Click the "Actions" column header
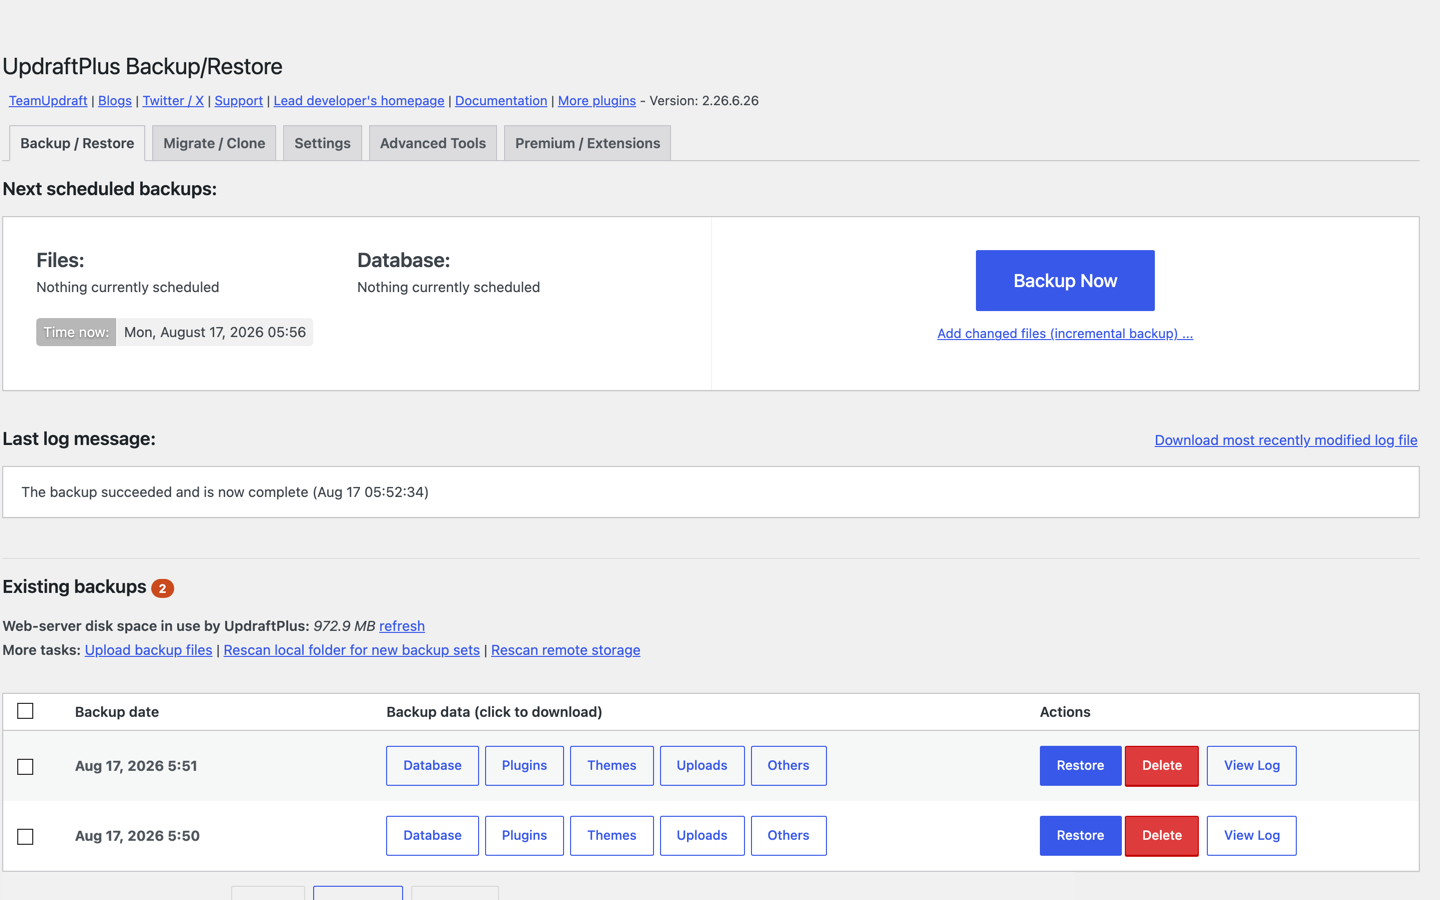 click(1065, 712)
